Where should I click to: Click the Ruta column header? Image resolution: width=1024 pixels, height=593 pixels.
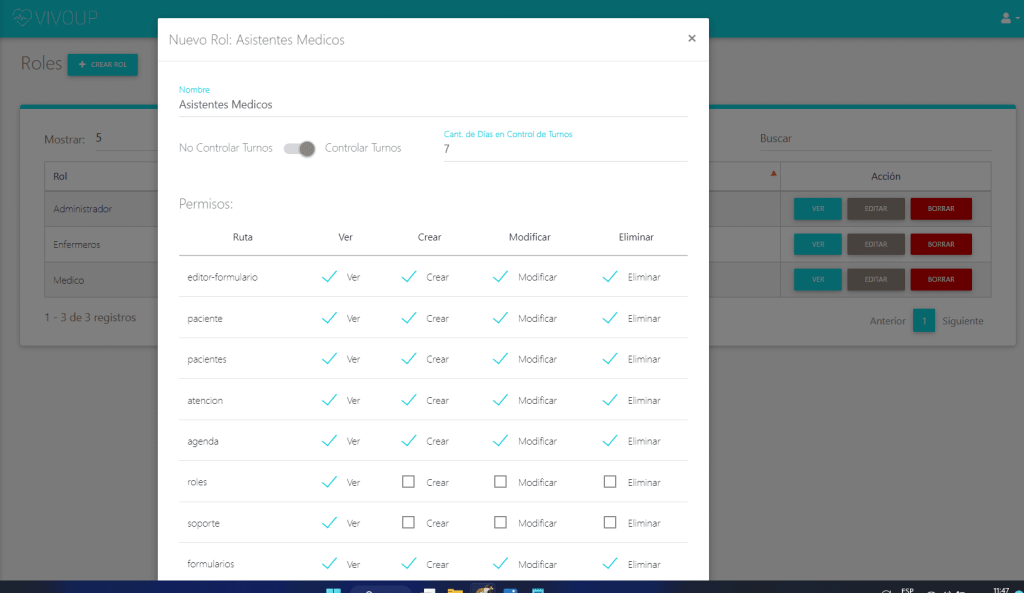[242, 237]
